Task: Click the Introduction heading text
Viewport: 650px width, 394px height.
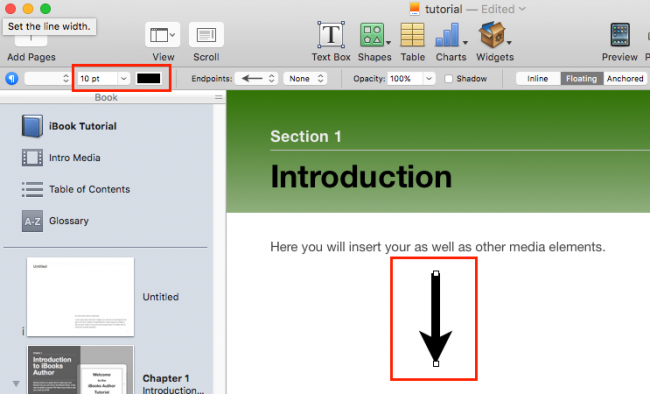Action: (361, 177)
